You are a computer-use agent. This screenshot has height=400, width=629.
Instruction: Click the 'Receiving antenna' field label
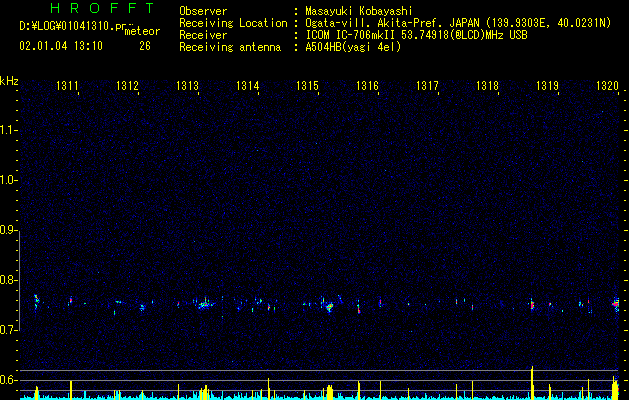click(x=230, y=47)
